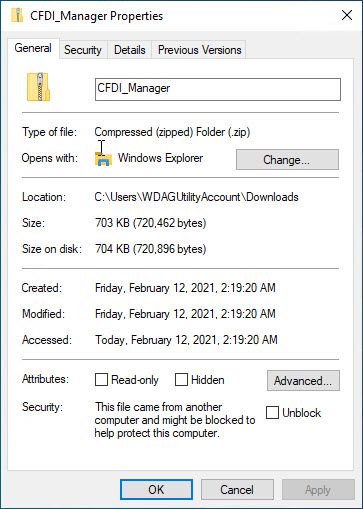Click the Apply button
This screenshot has width=363, height=509.
click(x=318, y=490)
